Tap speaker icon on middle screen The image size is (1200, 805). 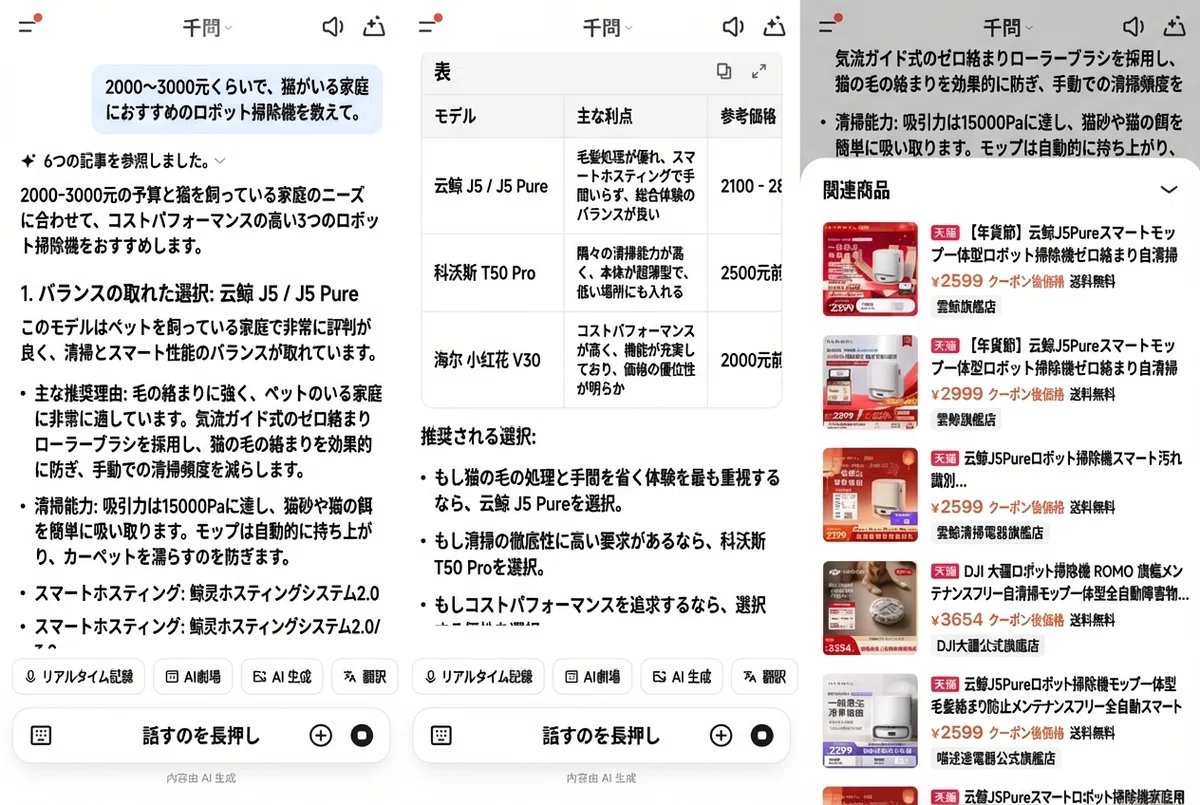(733, 27)
